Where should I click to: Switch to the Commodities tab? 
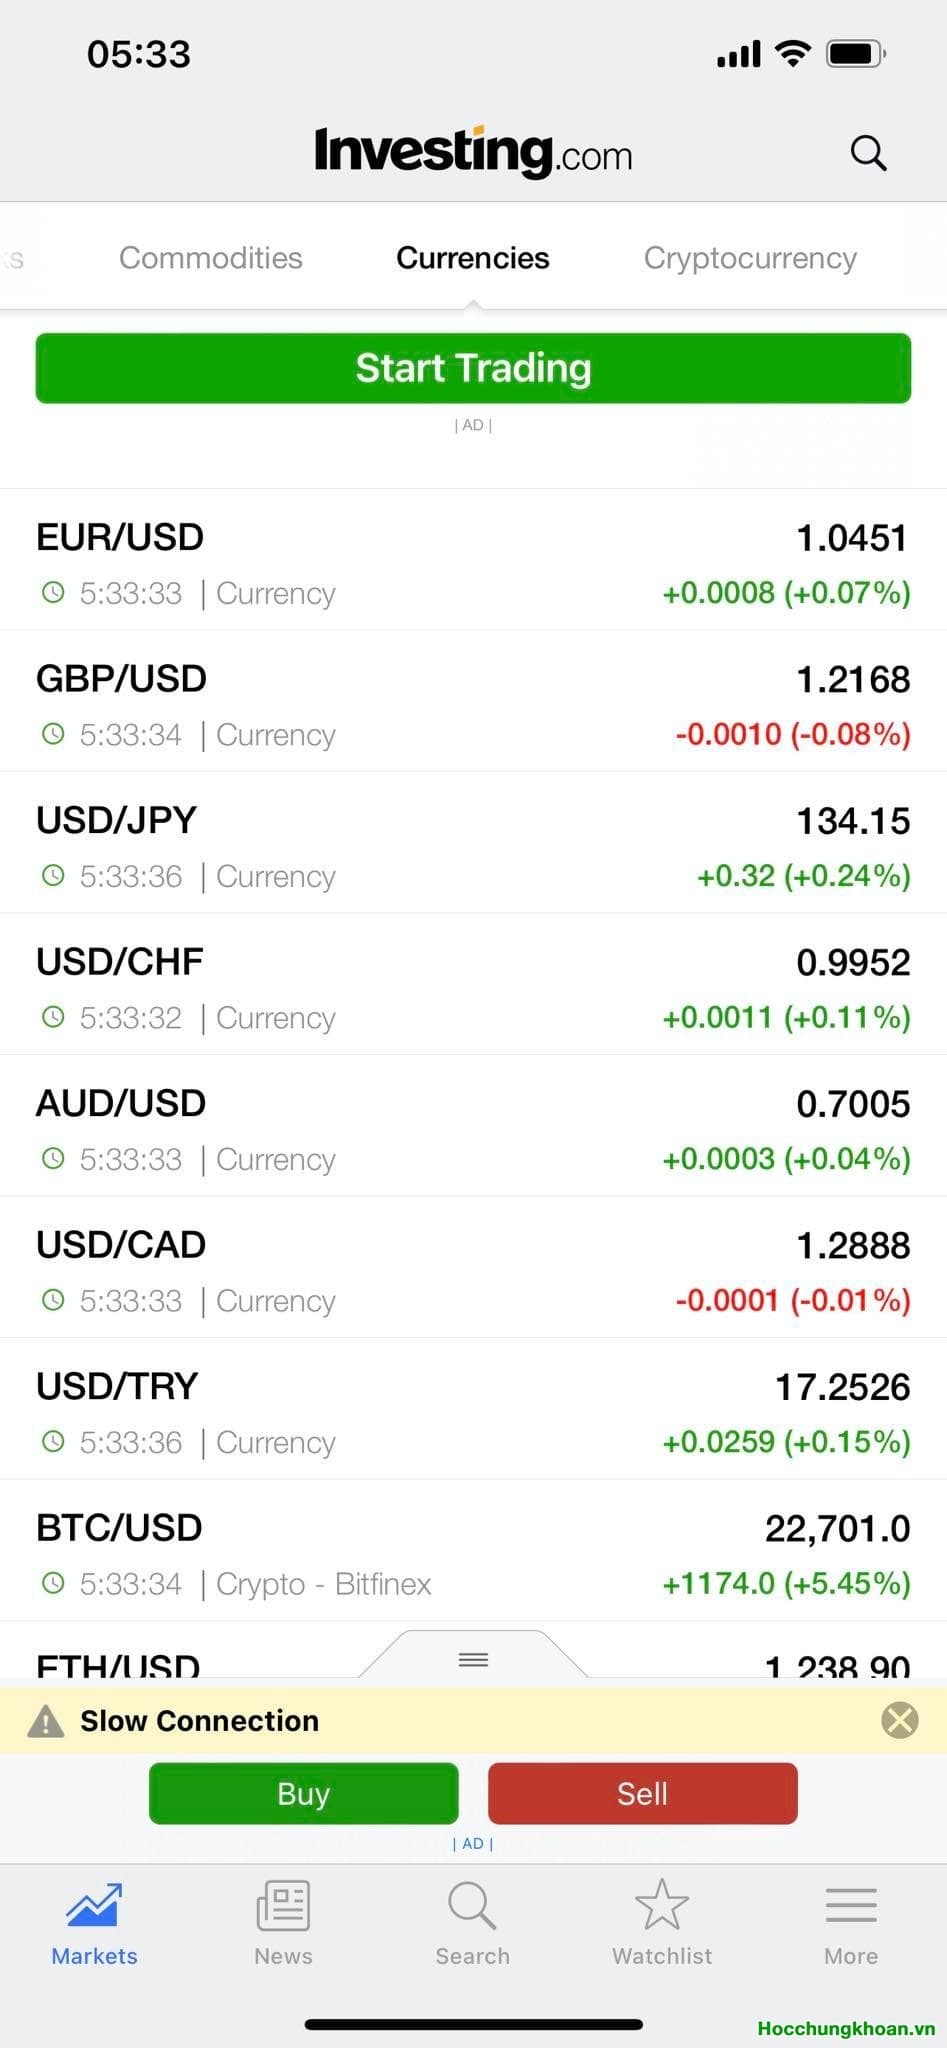click(x=211, y=258)
